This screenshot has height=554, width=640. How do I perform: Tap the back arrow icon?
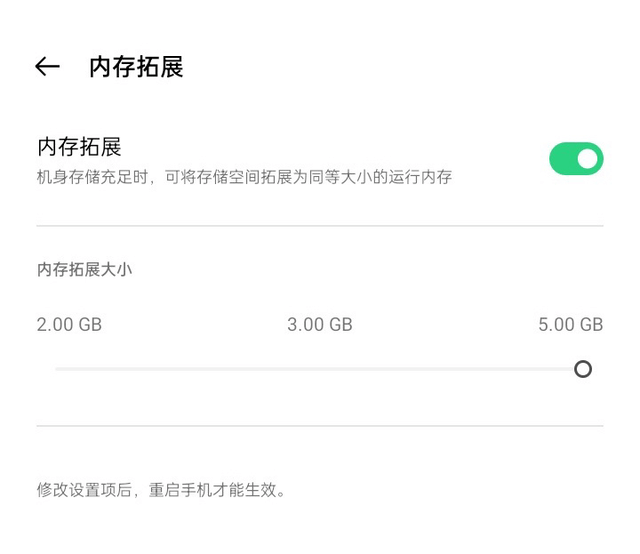[x=47, y=67]
